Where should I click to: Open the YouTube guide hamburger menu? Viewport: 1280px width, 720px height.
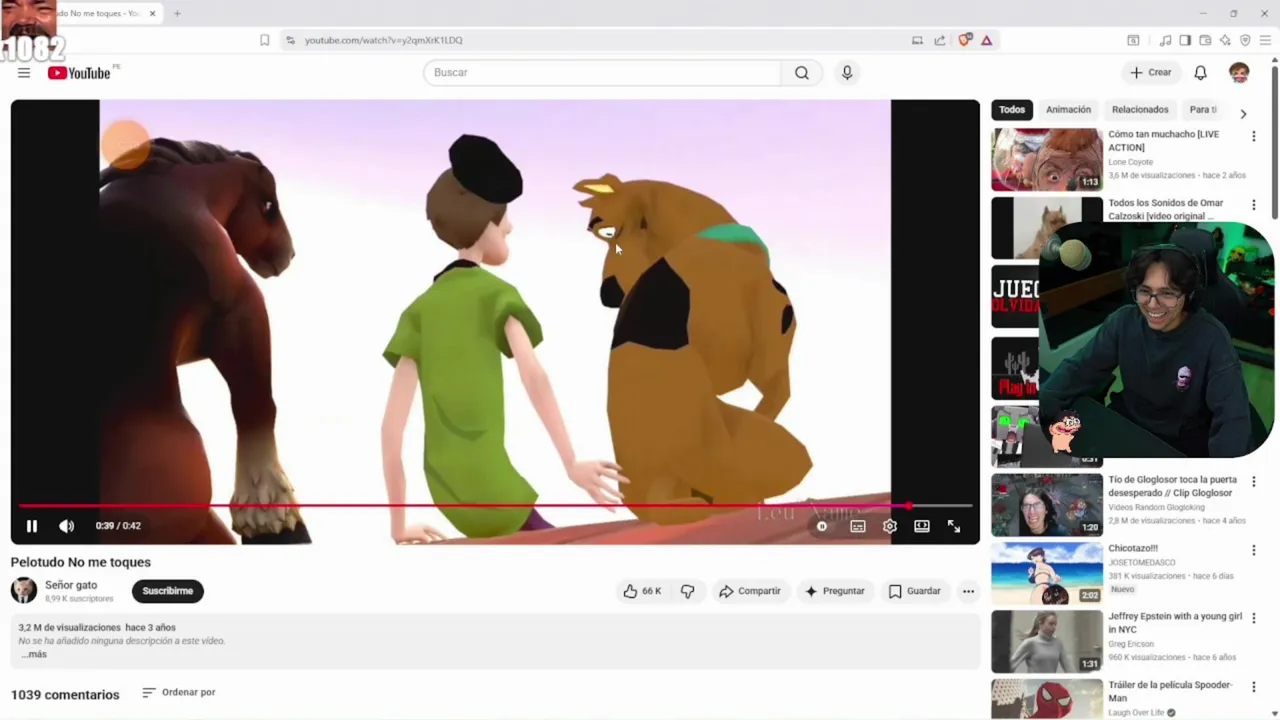click(24, 73)
